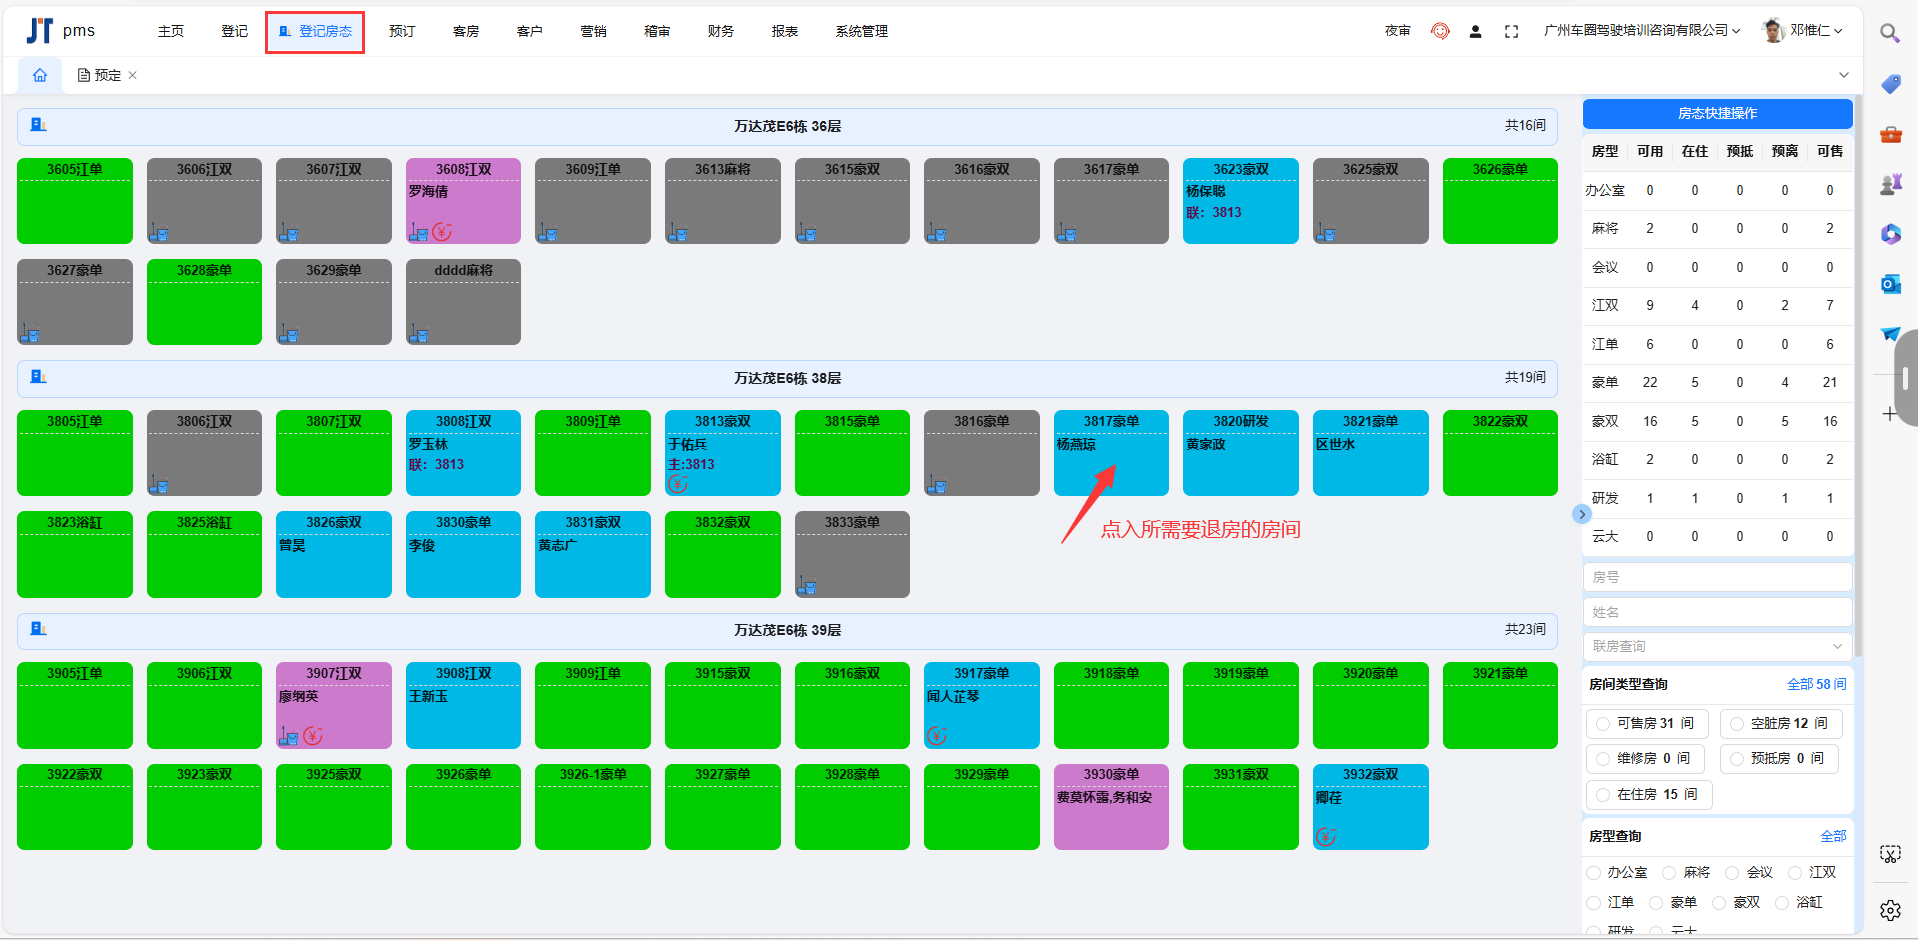Open the 联房查询 dropdown

pyautogui.click(x=1716, y=646)
